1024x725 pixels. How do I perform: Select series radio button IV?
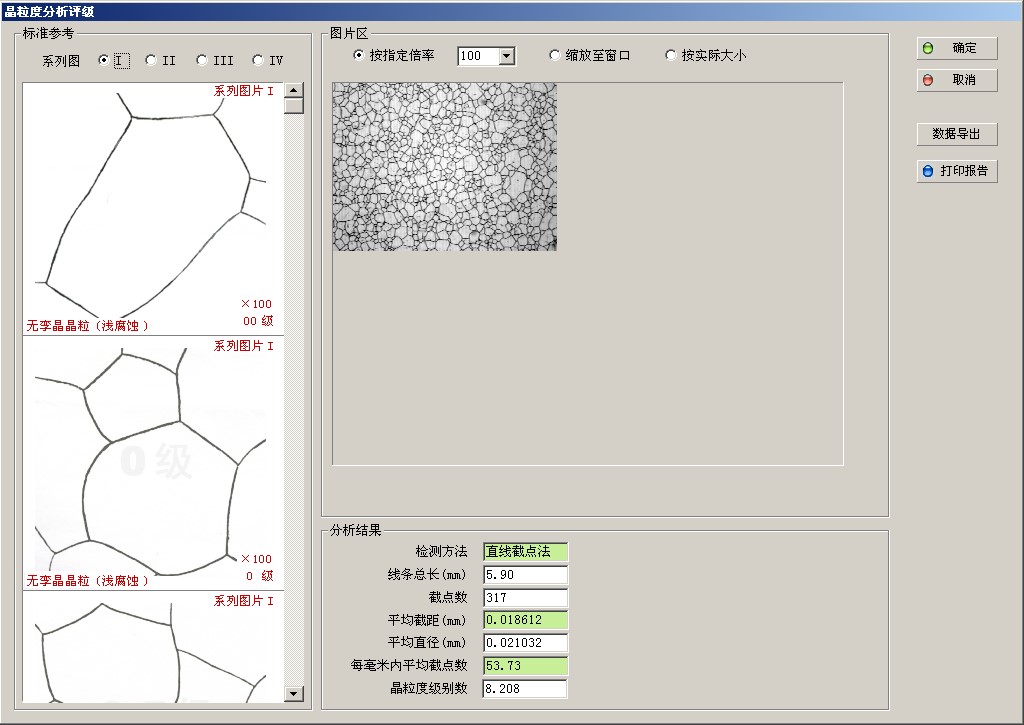pyautogui.click(x=258, y=60)
